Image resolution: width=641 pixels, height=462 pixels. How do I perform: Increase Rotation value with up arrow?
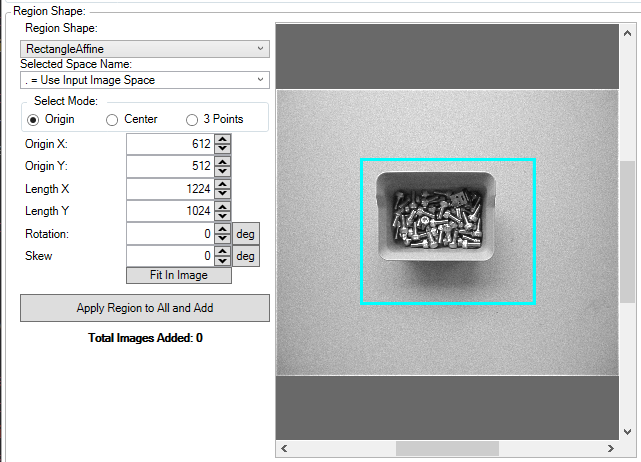coord(222,228)
